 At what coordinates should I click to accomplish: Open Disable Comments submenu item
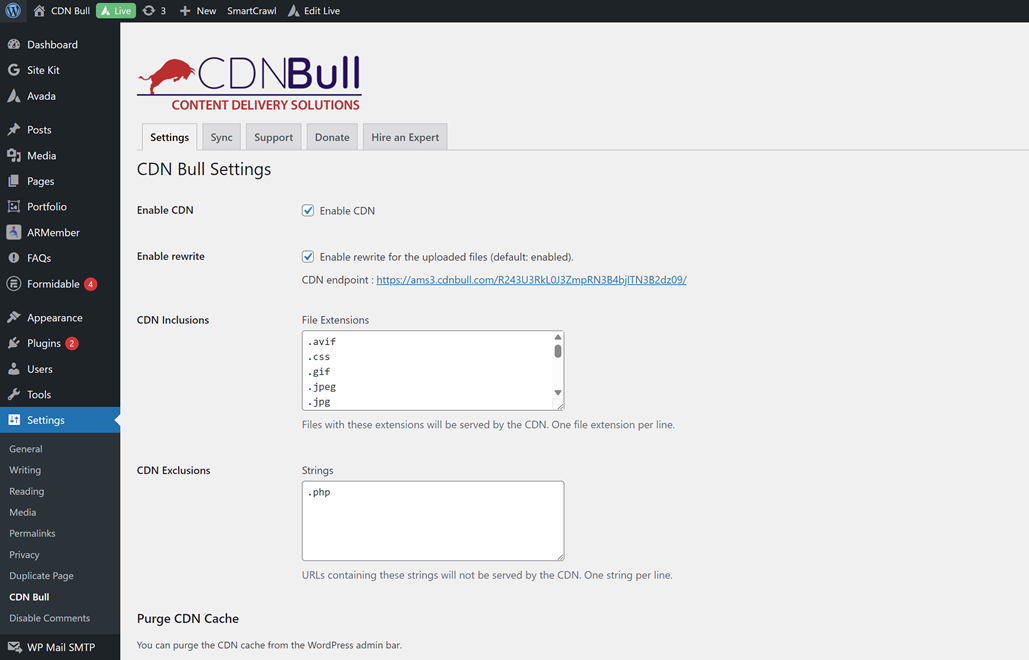[x=50, y=618]
